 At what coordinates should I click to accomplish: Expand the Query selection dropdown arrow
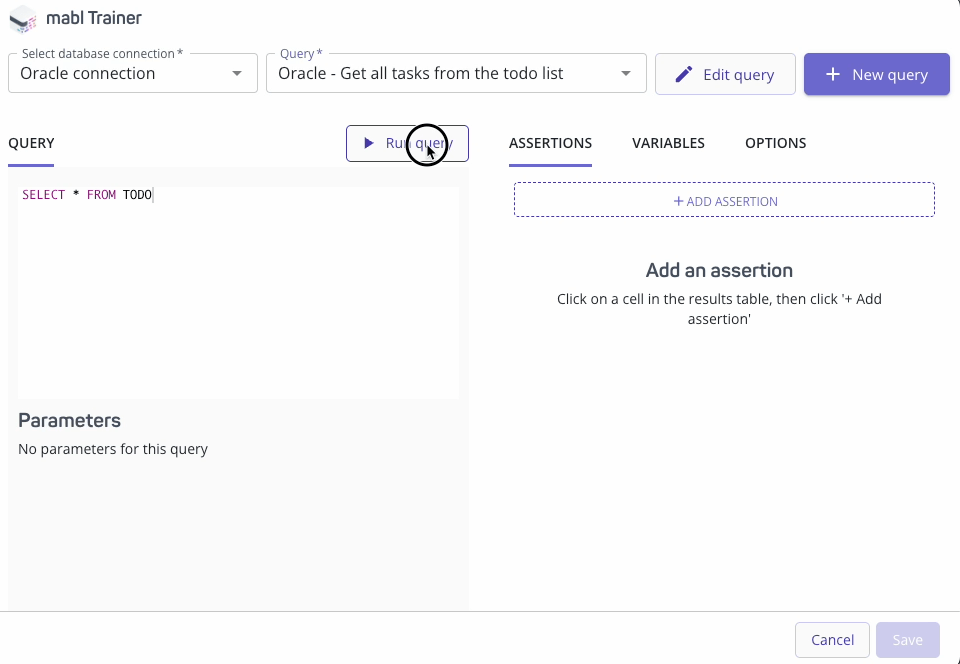tap(626, 74)
